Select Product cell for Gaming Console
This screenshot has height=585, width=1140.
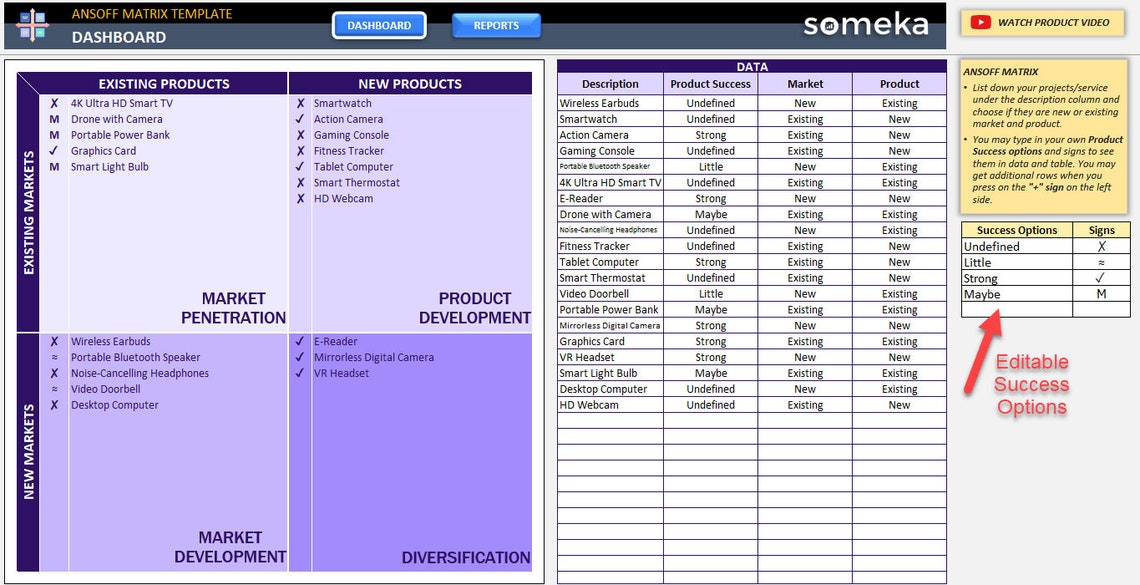point(899,151)
